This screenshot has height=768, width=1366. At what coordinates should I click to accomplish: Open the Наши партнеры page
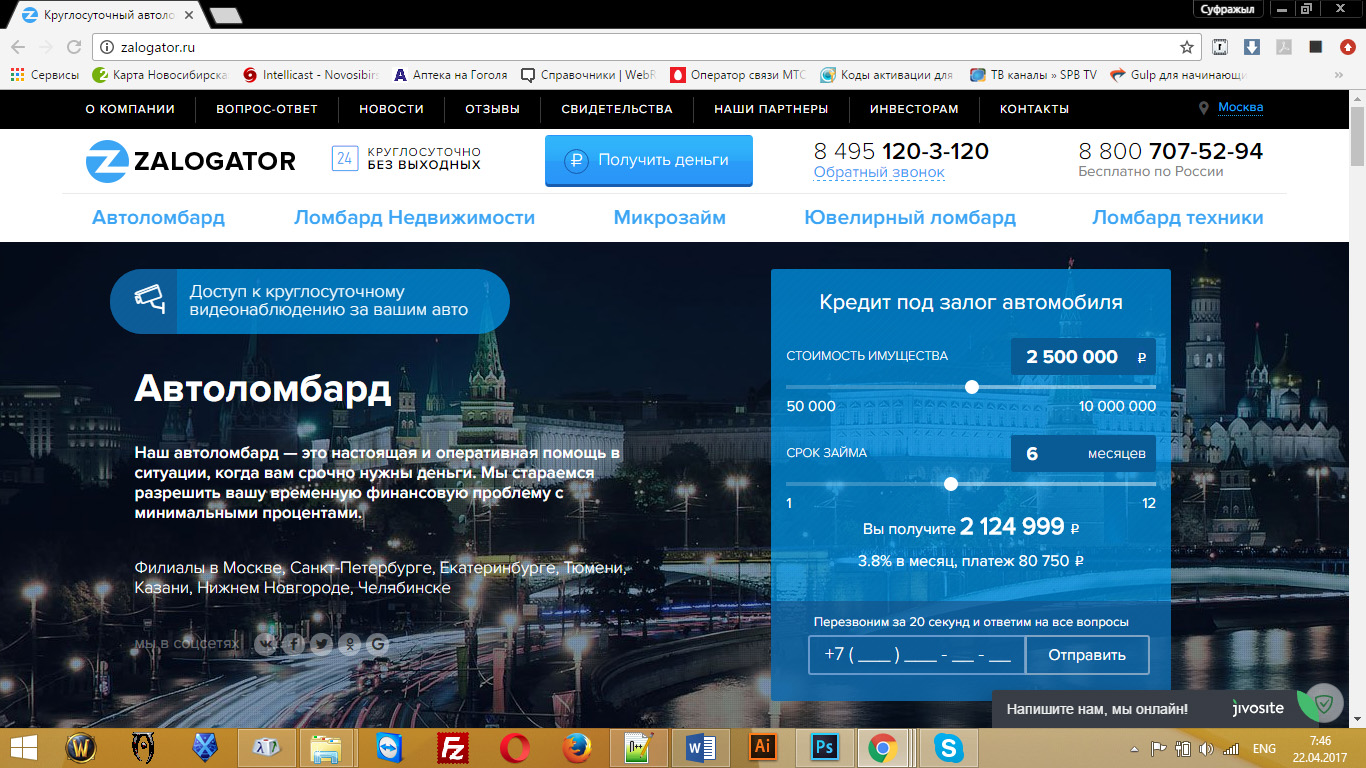[771, 109]
